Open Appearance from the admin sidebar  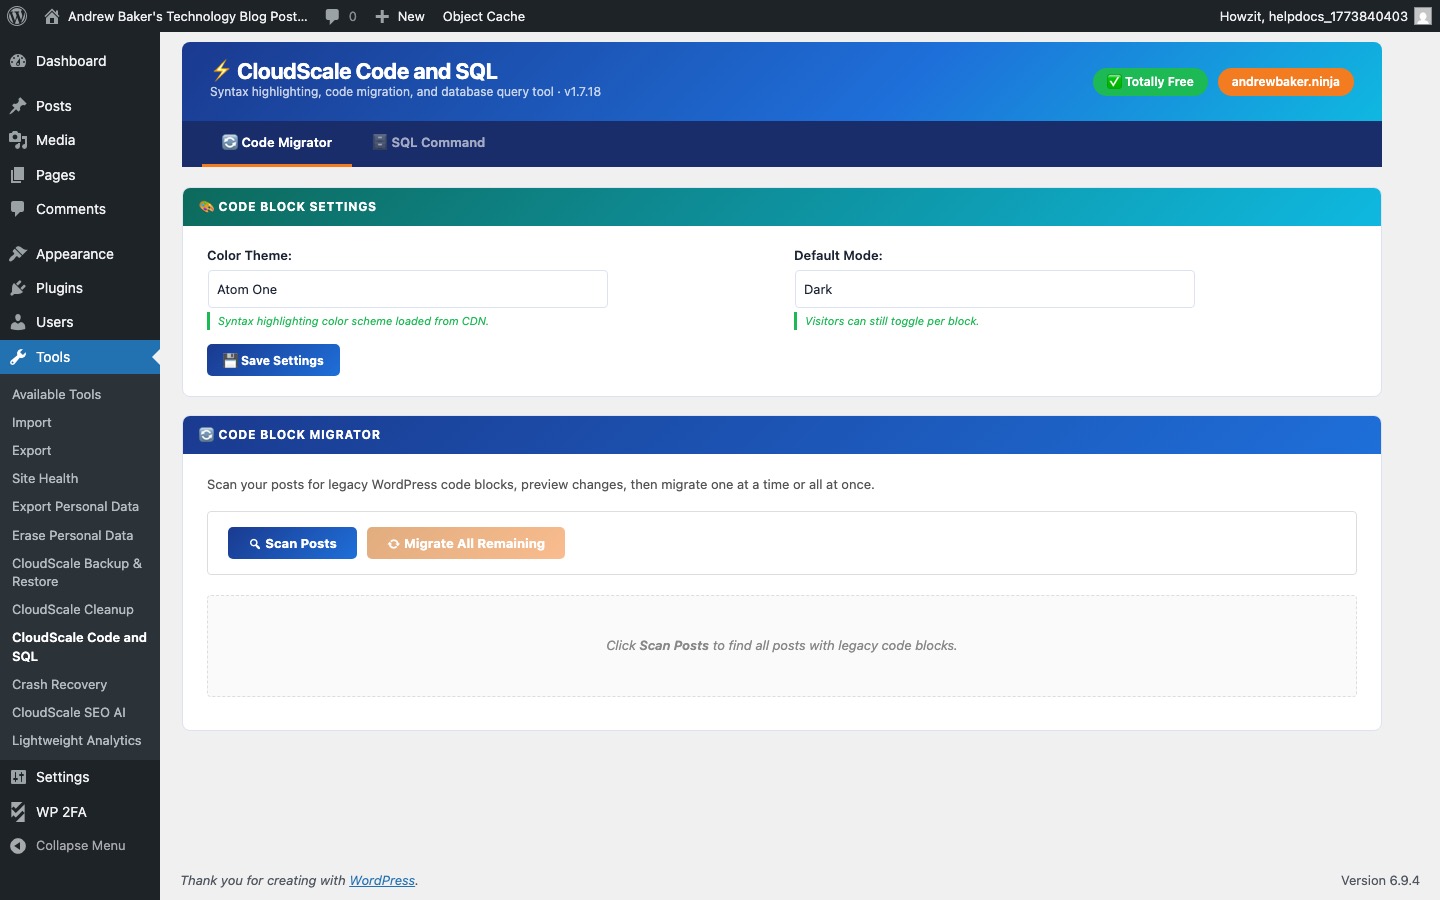73,254
